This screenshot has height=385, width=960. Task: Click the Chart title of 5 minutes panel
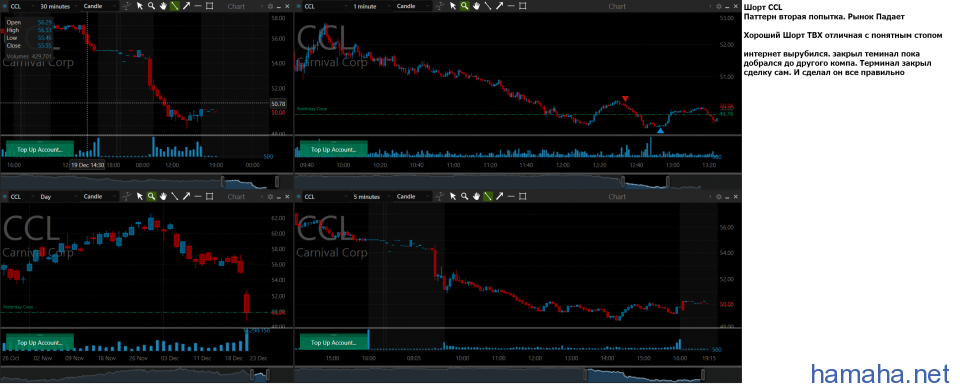pyautogui.click(x=617, y=196)
